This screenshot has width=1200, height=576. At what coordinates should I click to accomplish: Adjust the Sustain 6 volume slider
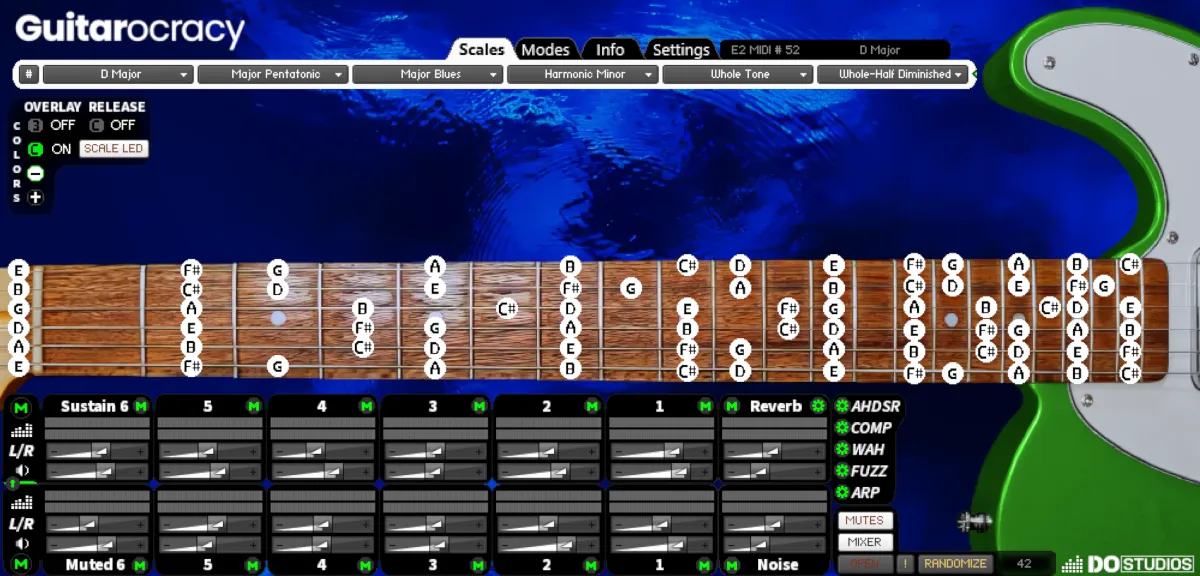[97, 471]
